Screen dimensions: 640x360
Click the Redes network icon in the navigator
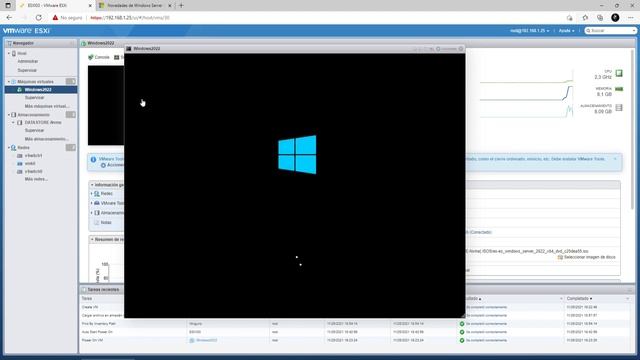click(13, 147)
